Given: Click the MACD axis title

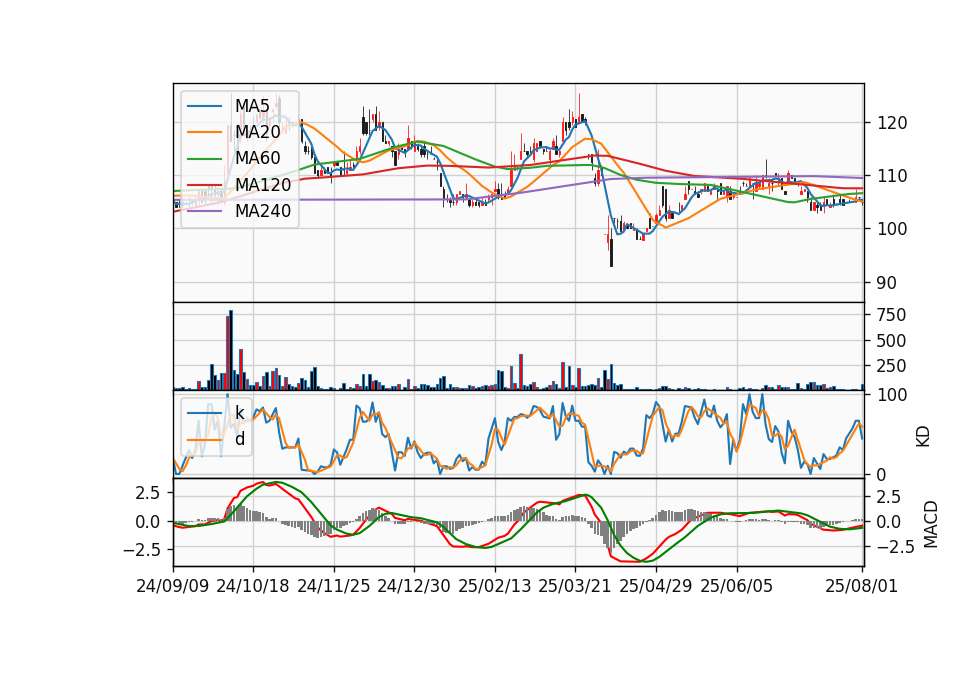Looking at the screenshot, I should click(x=930, y=524).
